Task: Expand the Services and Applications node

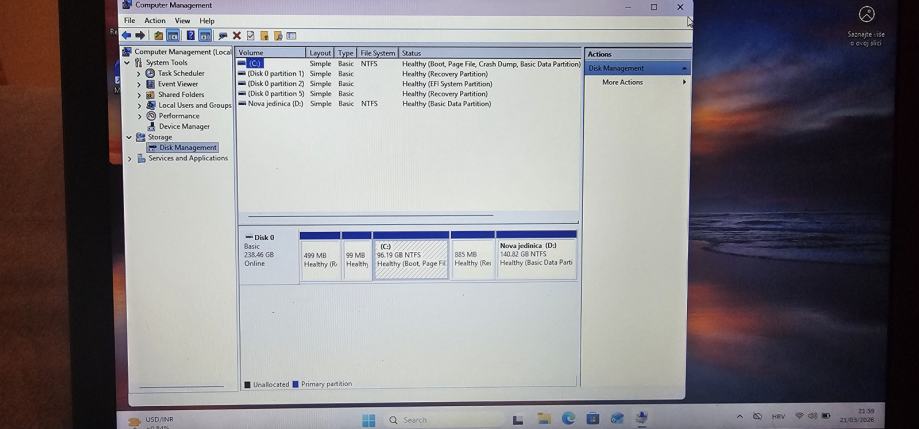Action: 130,158
